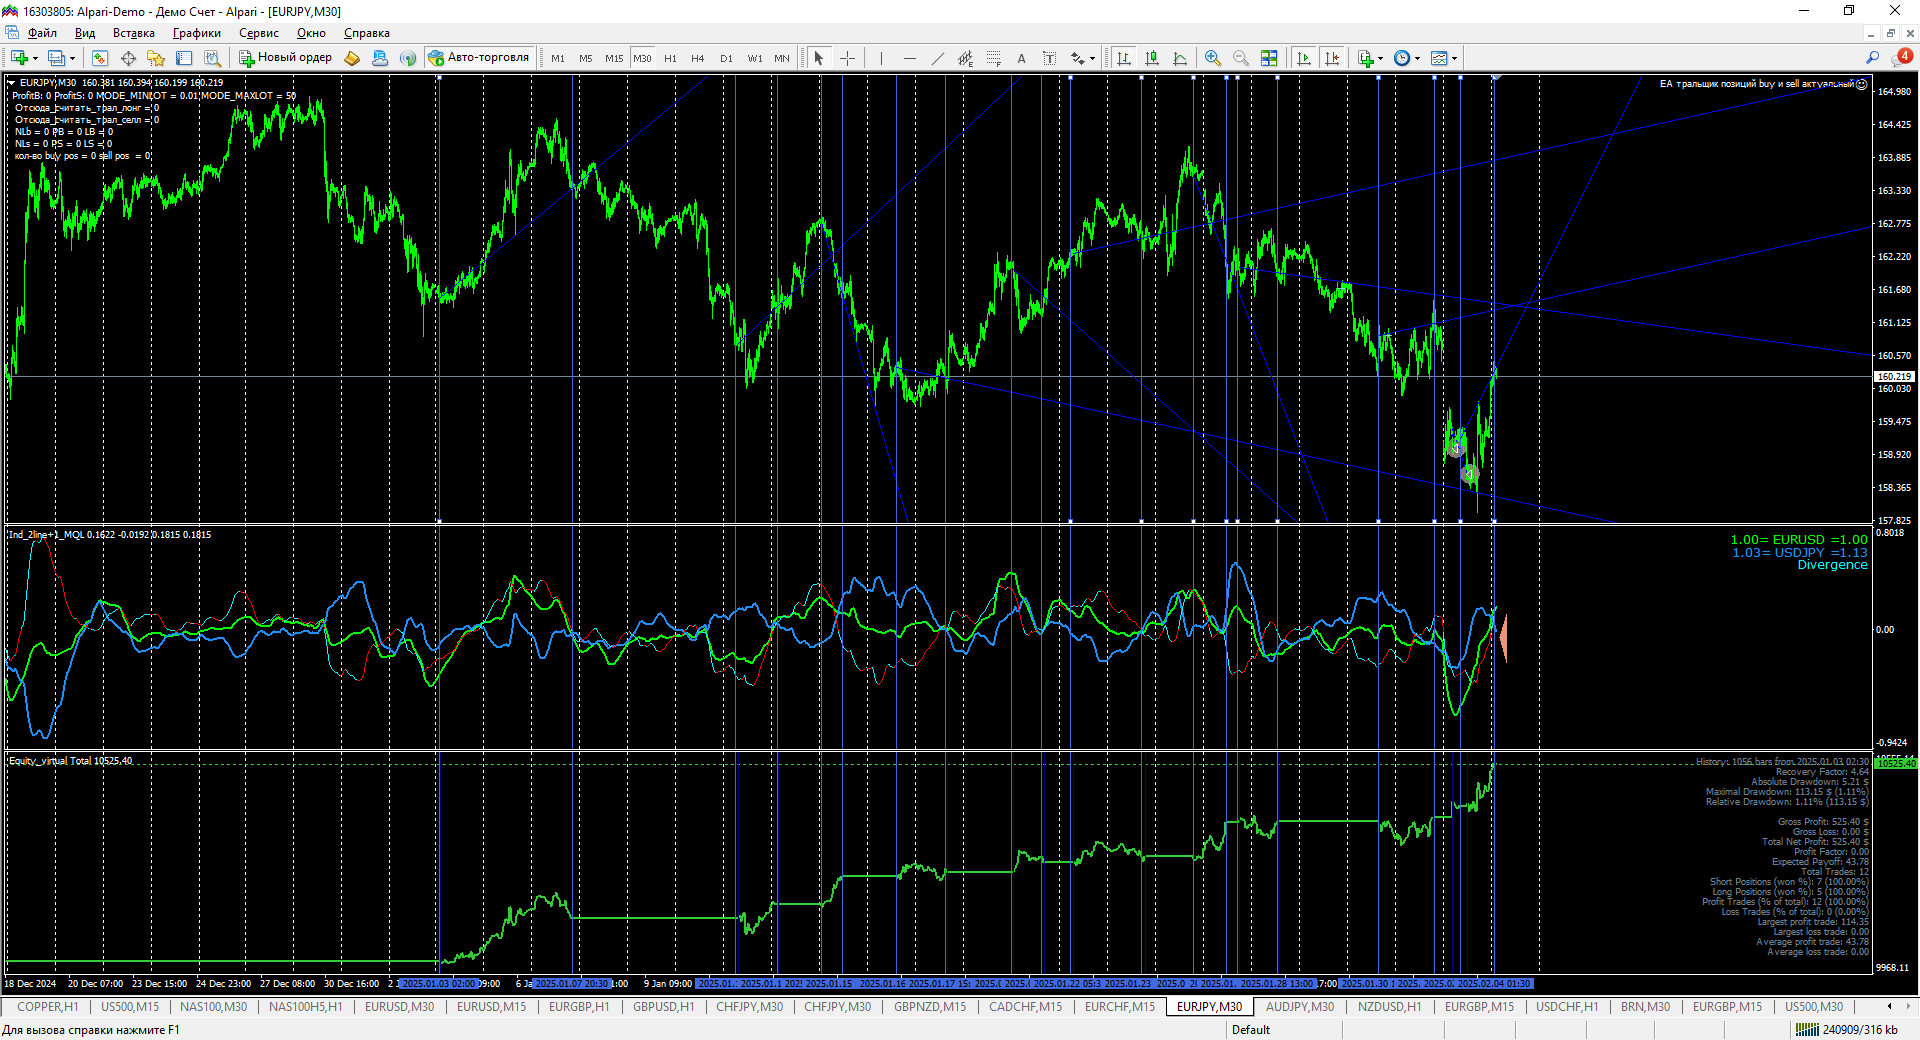The width and height of the screenshot is (1920, 1040).
Task: Open the notifications bubble showing 4
Action: 1901,57
